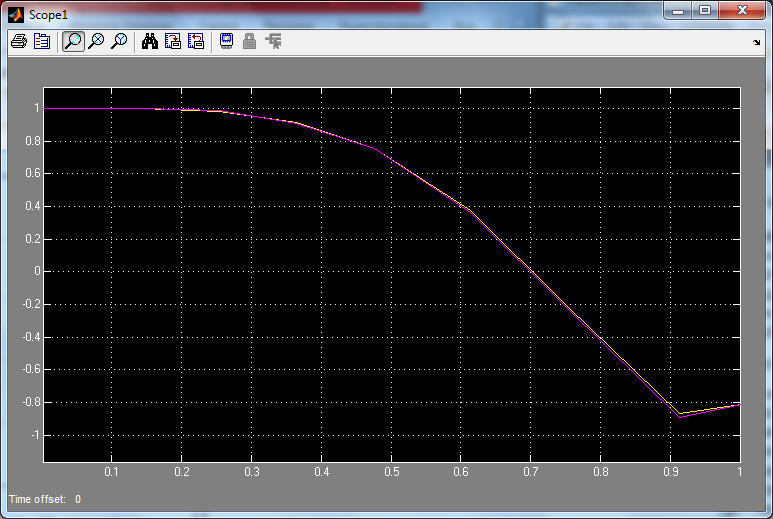This screenshot has height=519, width=773.
Task: Restore the saved axes settings
Action: [196, 41]
